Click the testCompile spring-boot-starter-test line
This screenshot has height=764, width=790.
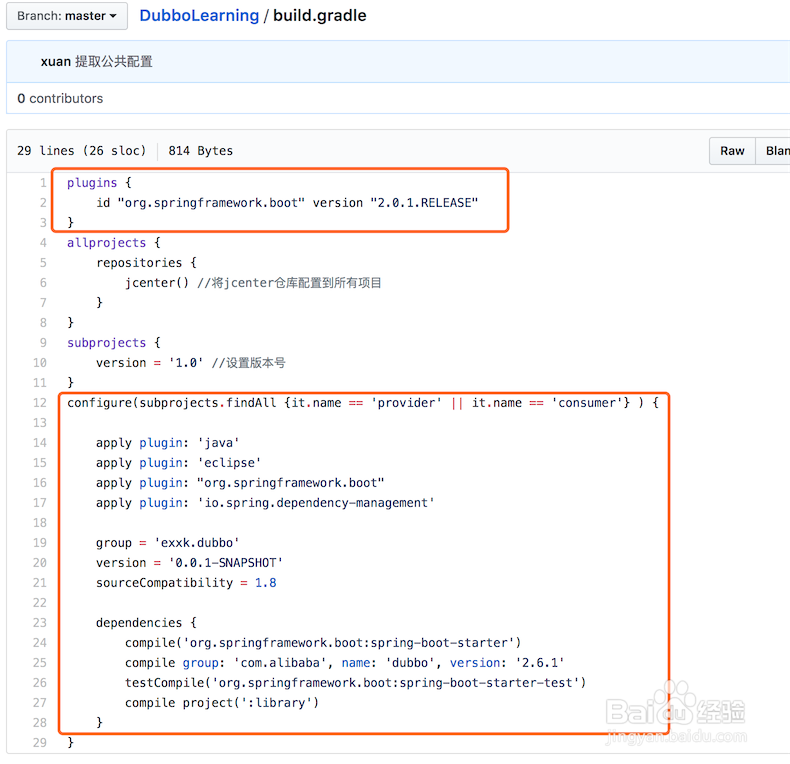(356, 683)
